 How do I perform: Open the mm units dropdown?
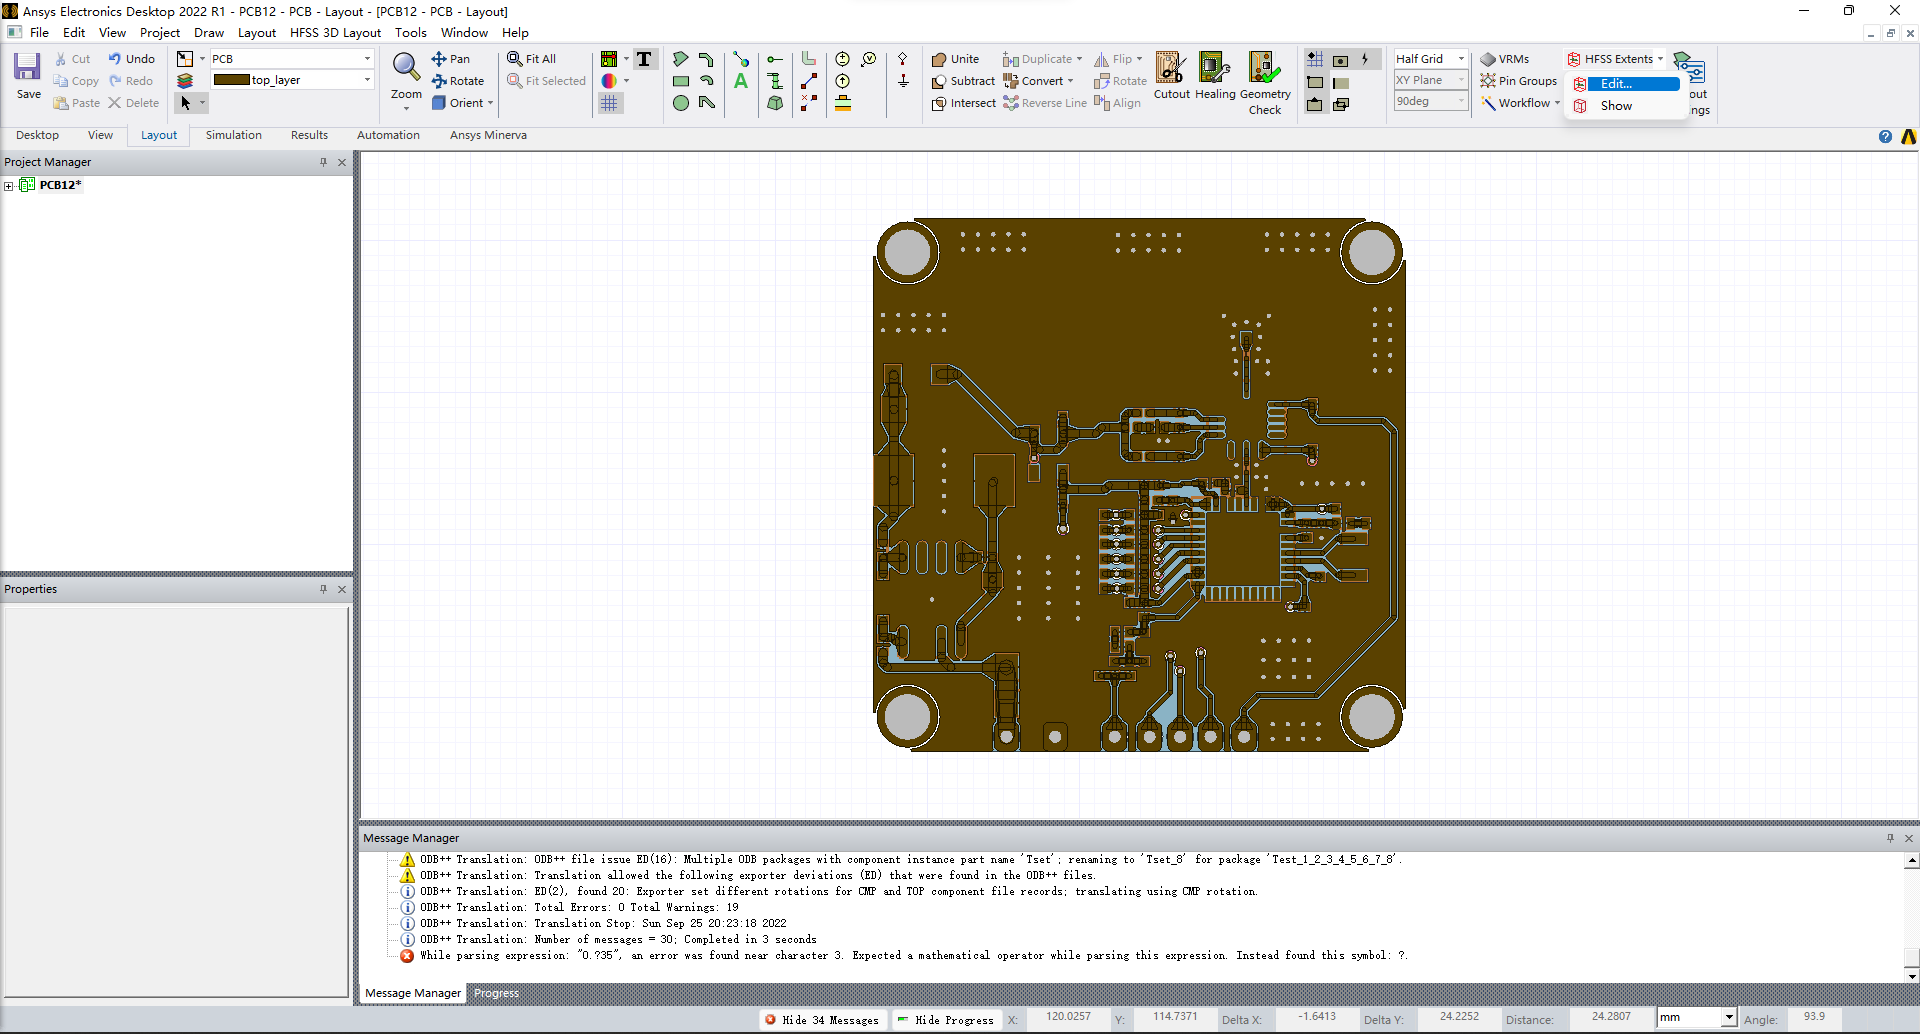click(x=1728, y=1018)
